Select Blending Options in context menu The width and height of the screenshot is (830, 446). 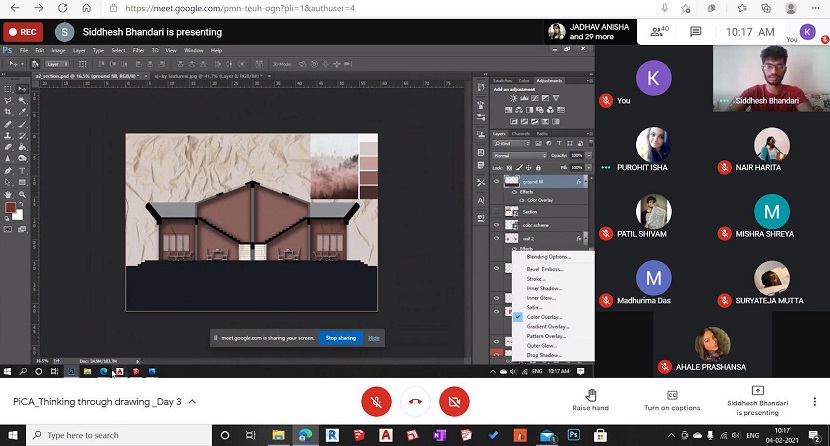coord(548,257)
